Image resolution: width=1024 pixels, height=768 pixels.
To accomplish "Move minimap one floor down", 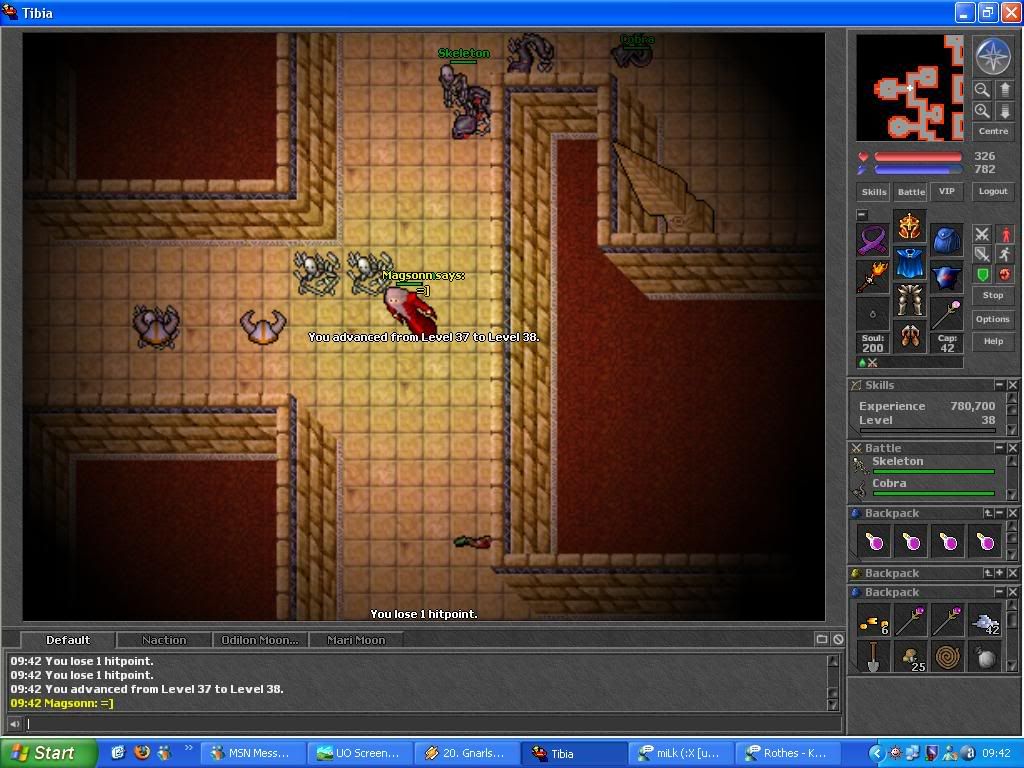I will (1004, 110).
